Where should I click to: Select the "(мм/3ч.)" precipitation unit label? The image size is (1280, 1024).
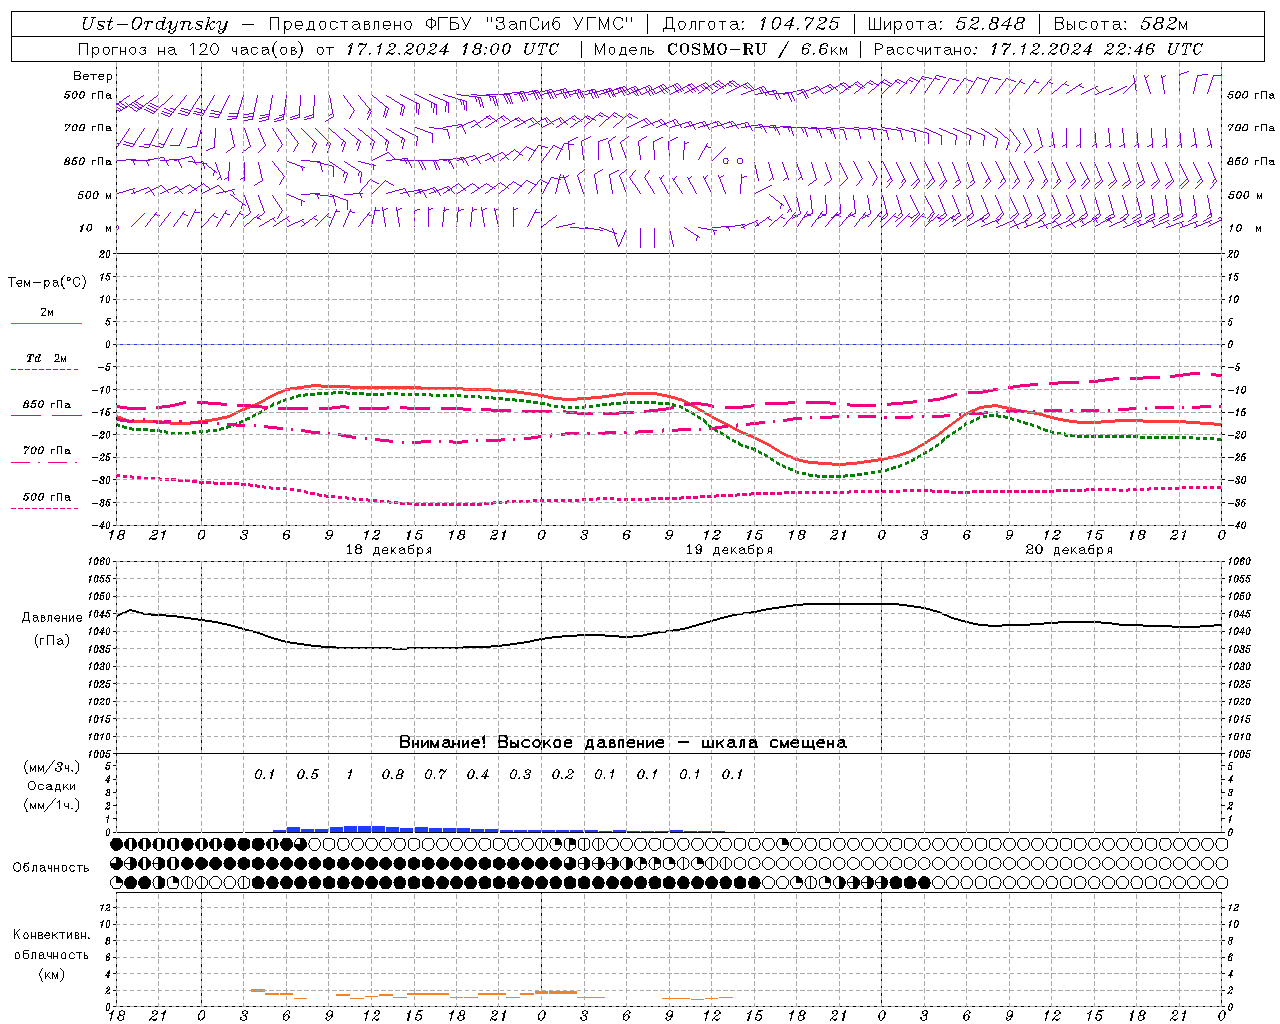coord(52,767)
